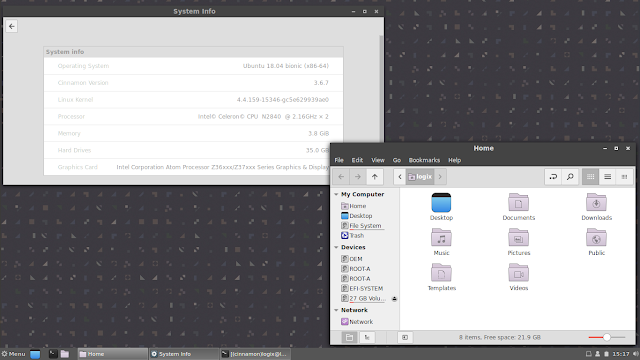Open the Menu button on the panel
640x360 pixels.
[13, 354]
